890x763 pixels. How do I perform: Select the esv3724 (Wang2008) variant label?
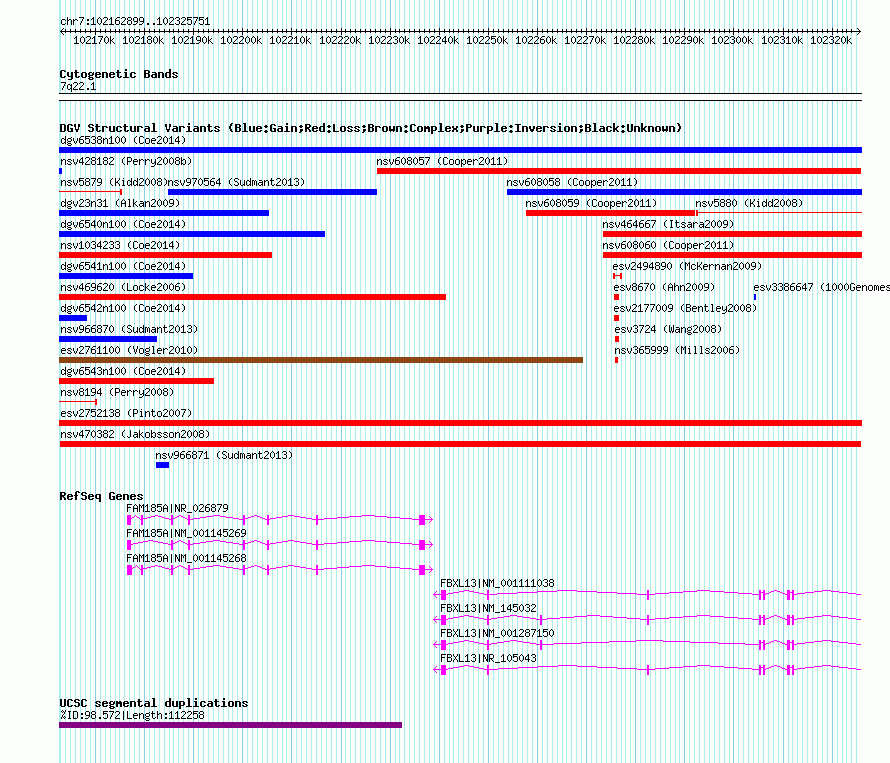668,329
